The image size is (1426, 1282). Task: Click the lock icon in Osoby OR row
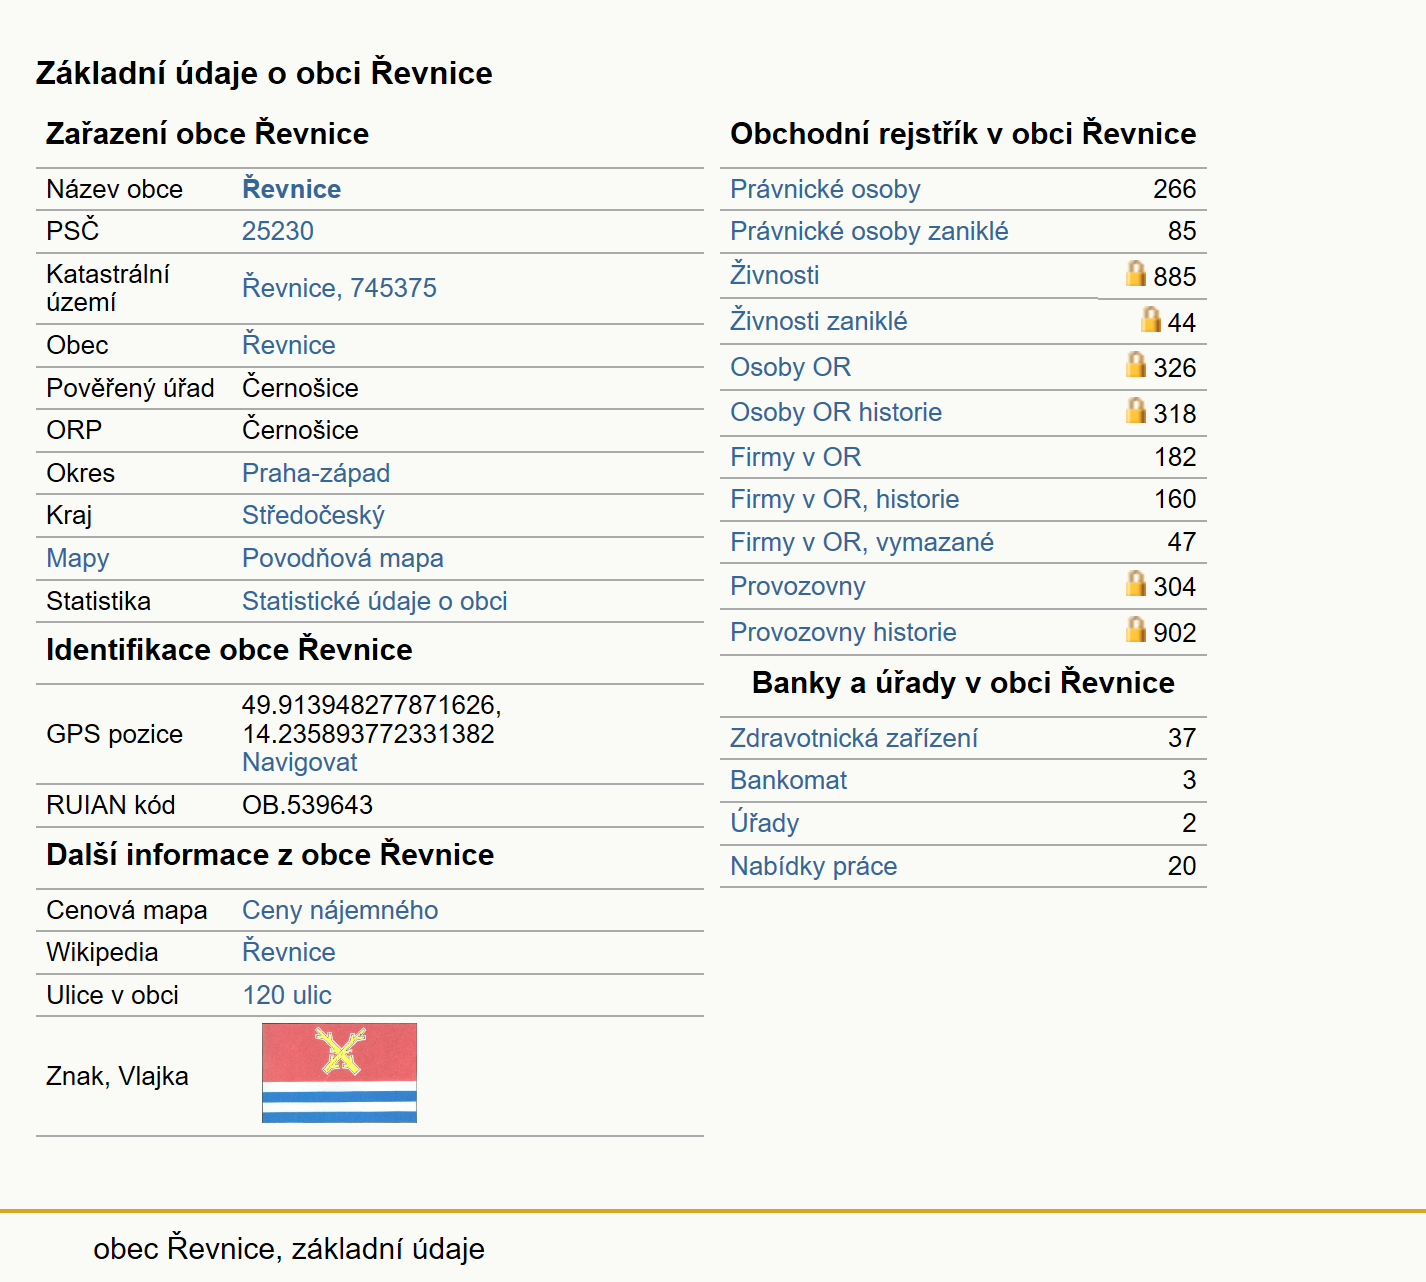(x=1135, y=364)
